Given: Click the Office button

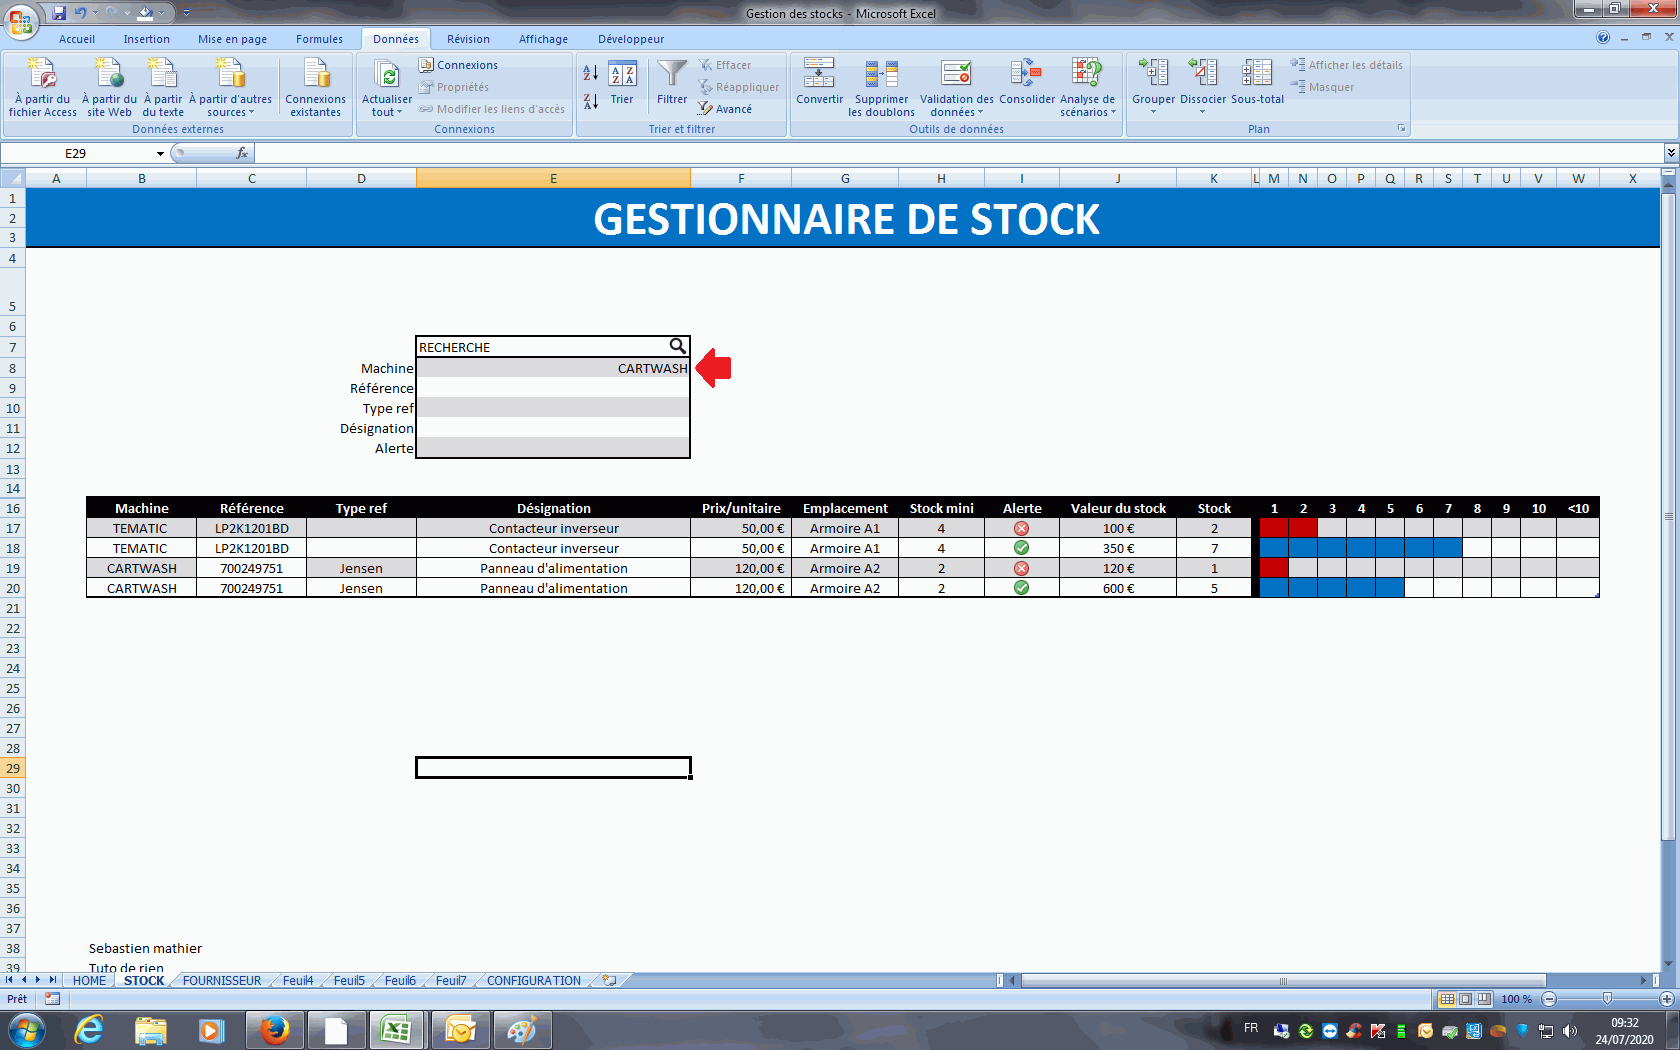Looking at the screenshot, I should 20,20.
